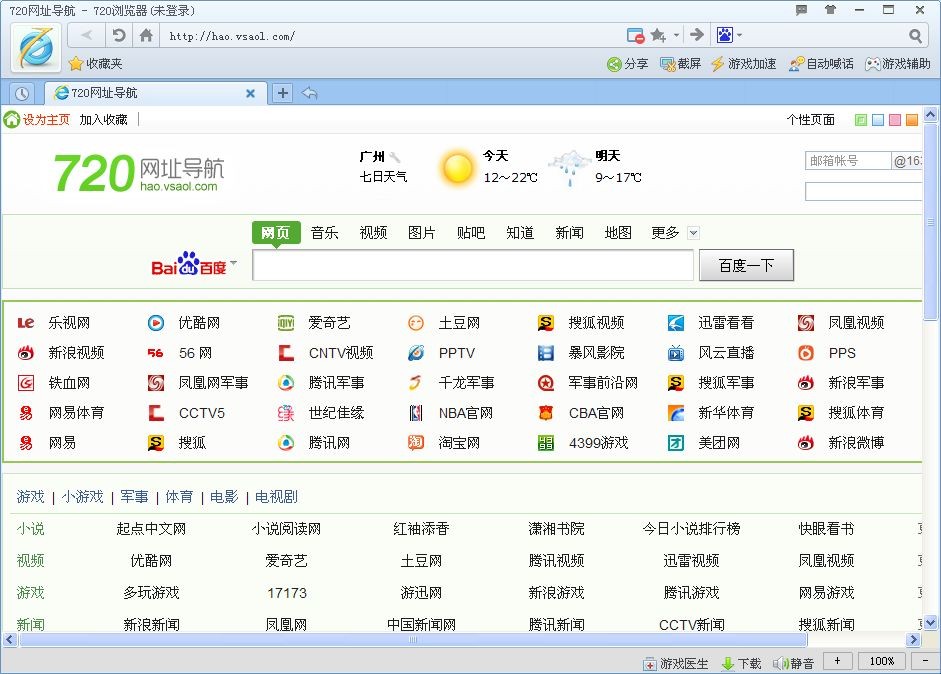Screen dimensions: 941x674
Task: Open the history clock icon tab
Action: (22, 94)
